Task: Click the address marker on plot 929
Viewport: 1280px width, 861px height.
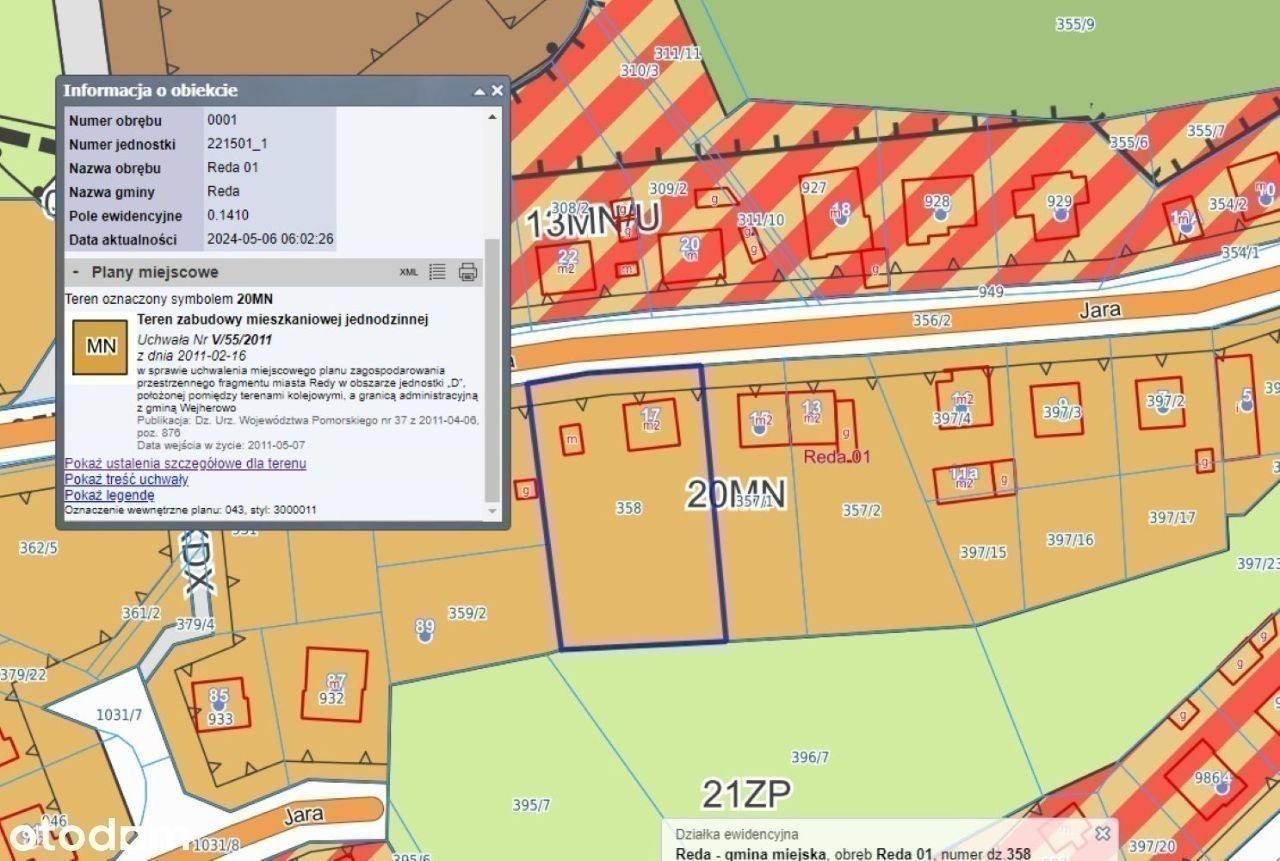Action: pyautogui.click(x=1060, y=213)
